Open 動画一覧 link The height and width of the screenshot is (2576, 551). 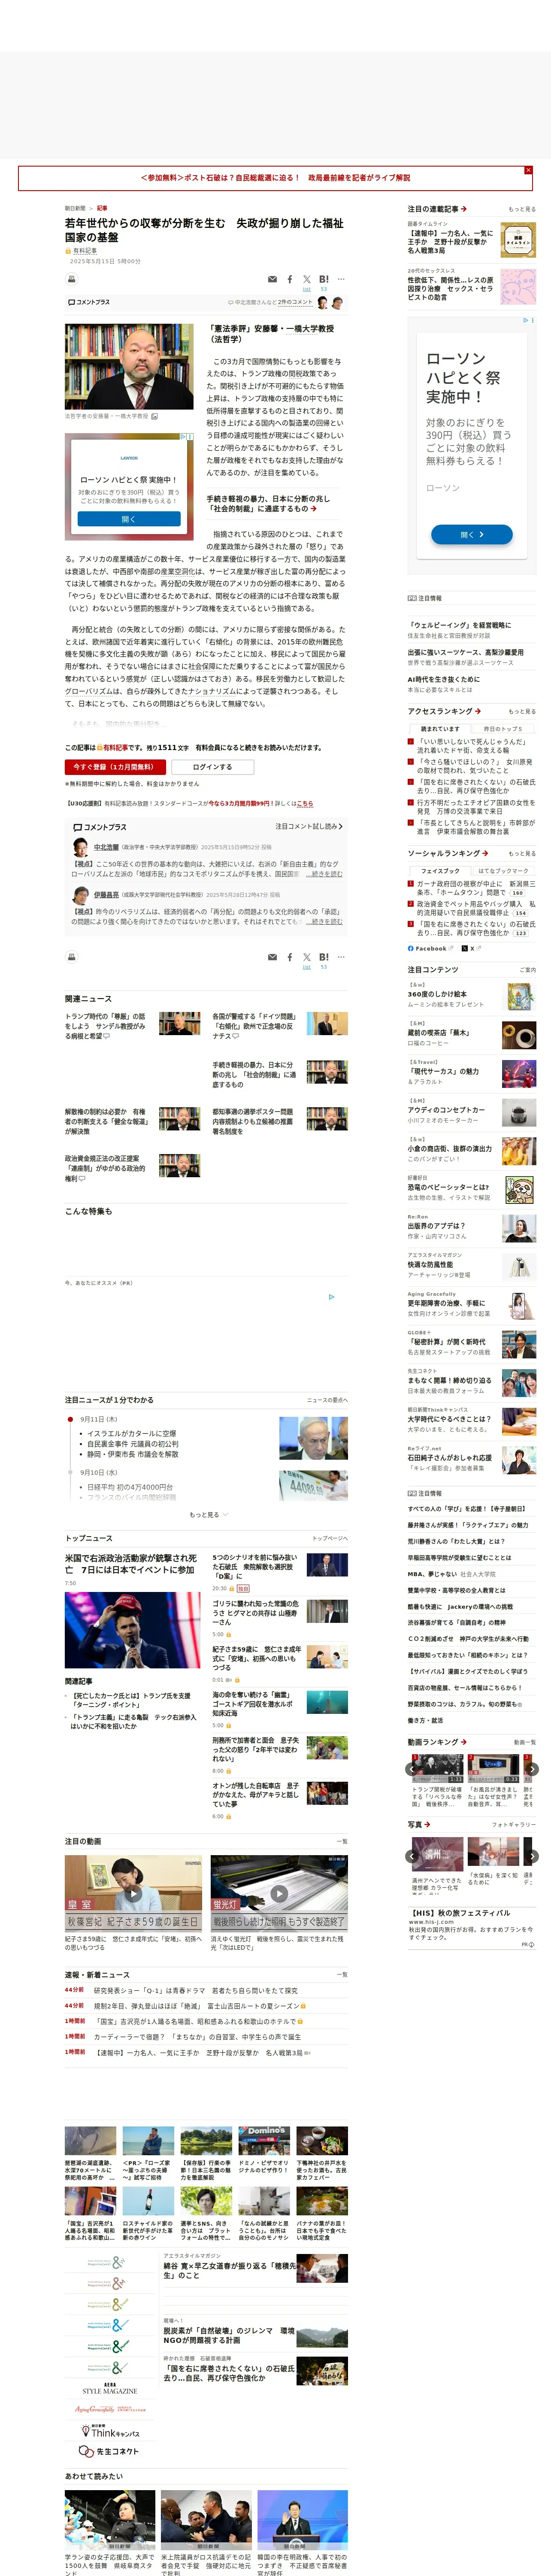[x=524, y=1742]
